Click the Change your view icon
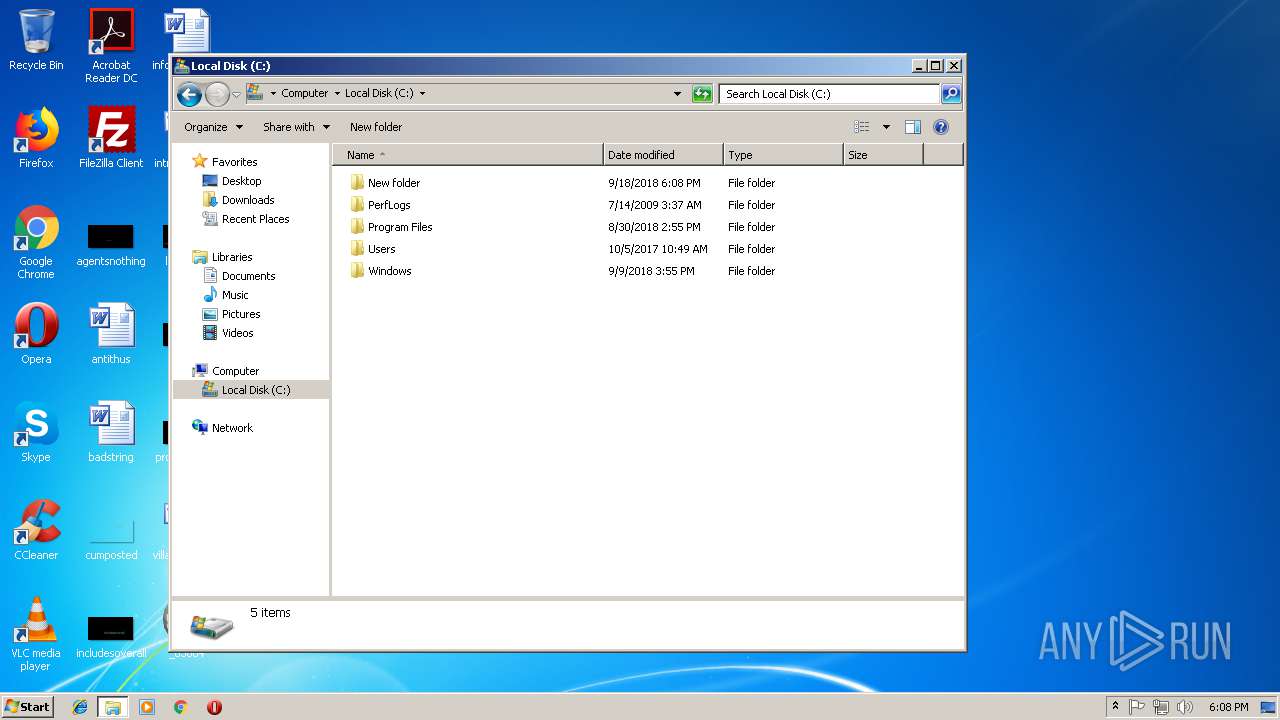The width and height of the screenshot is (1280, 720). pos(862,127)
